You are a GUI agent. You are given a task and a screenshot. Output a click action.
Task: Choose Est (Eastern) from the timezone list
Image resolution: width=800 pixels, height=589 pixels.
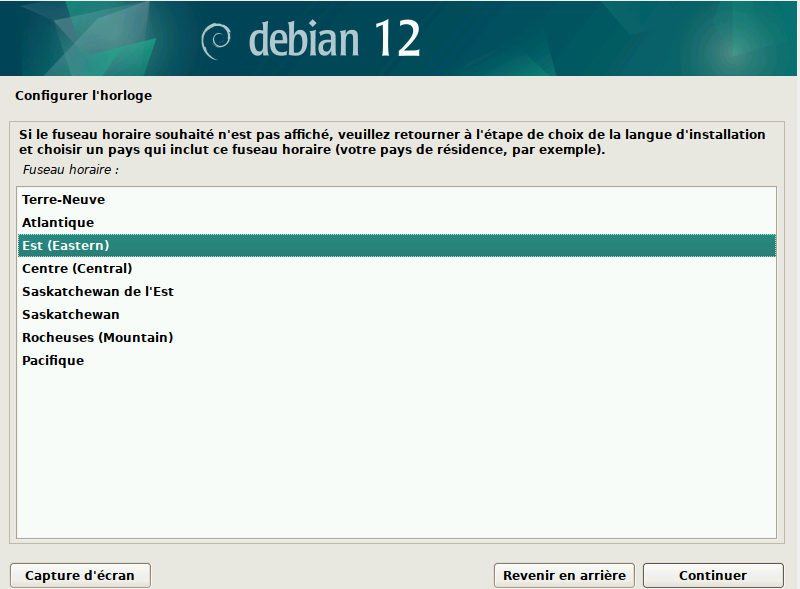68,245
